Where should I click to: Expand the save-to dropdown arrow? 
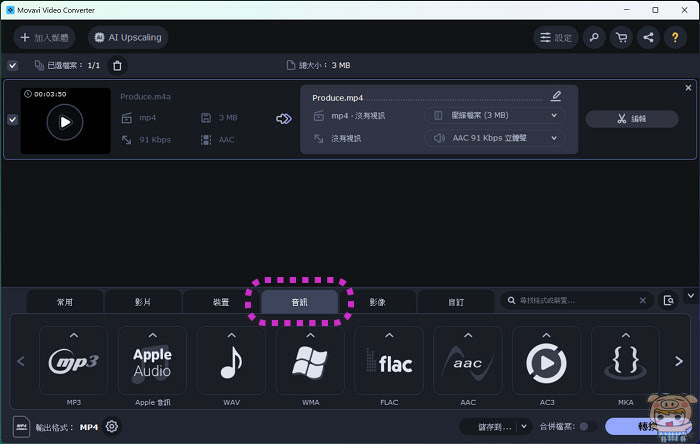pos(524,427)
